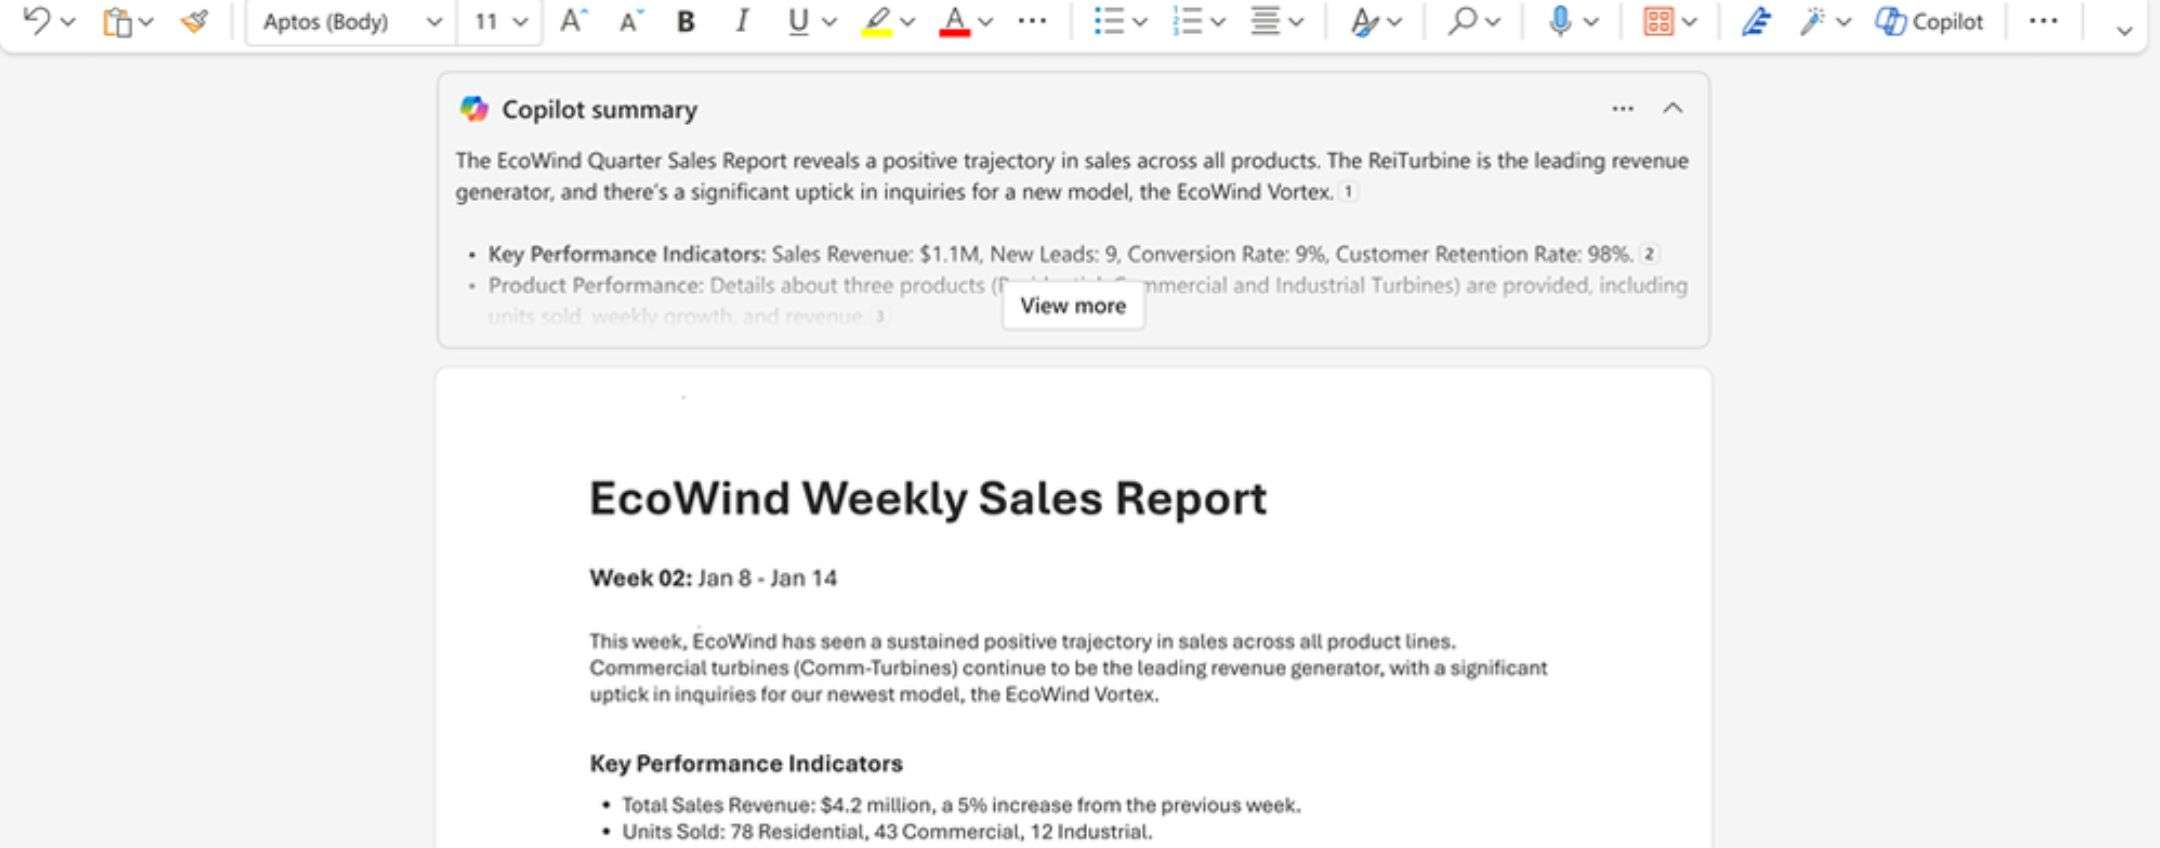2160x848 pixels.
Task: Toggle underline formatting
Action: [x=798, y=21]
